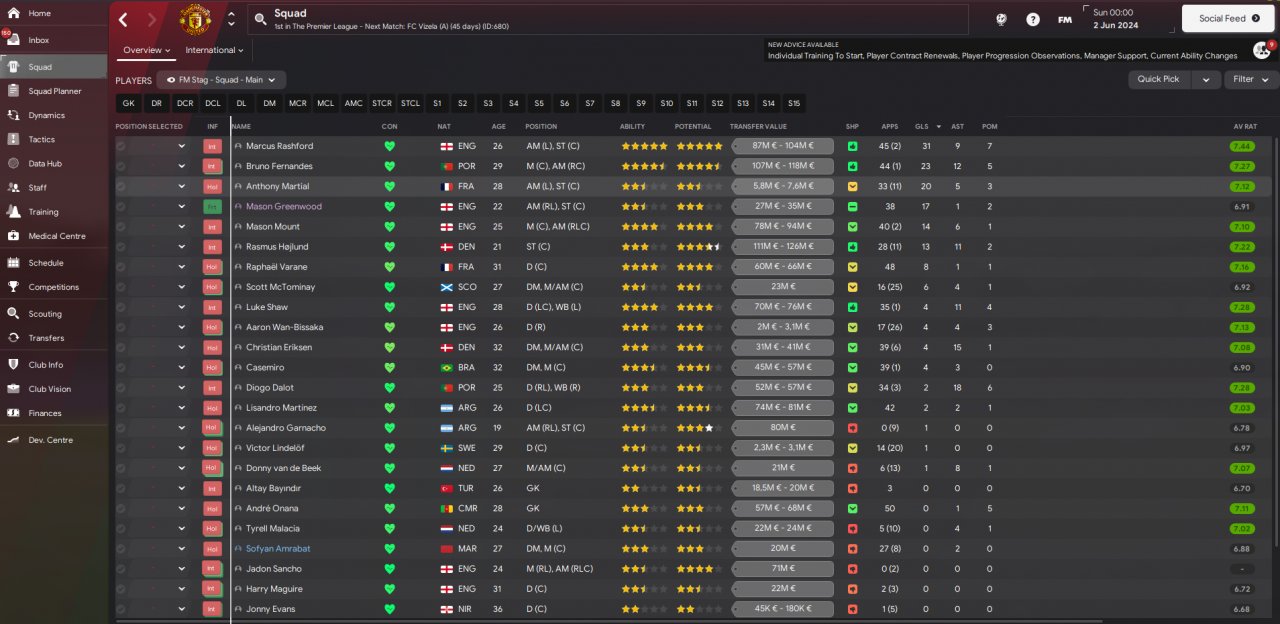Expand the International dropdown menu

(215, 50)
